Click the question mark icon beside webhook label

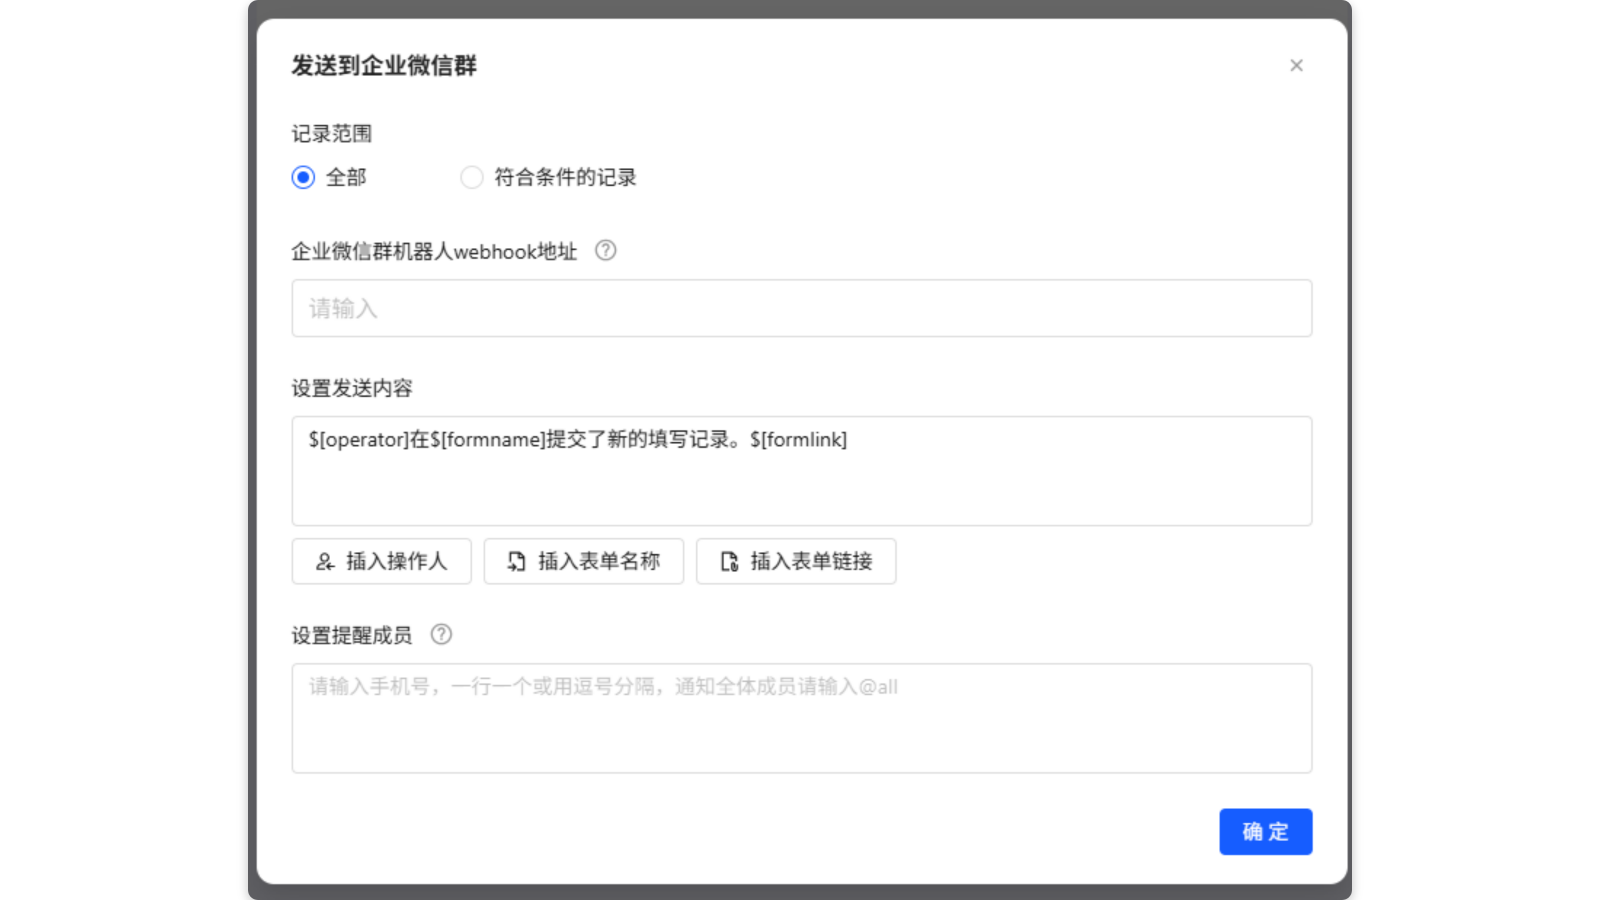pos(605,251)
